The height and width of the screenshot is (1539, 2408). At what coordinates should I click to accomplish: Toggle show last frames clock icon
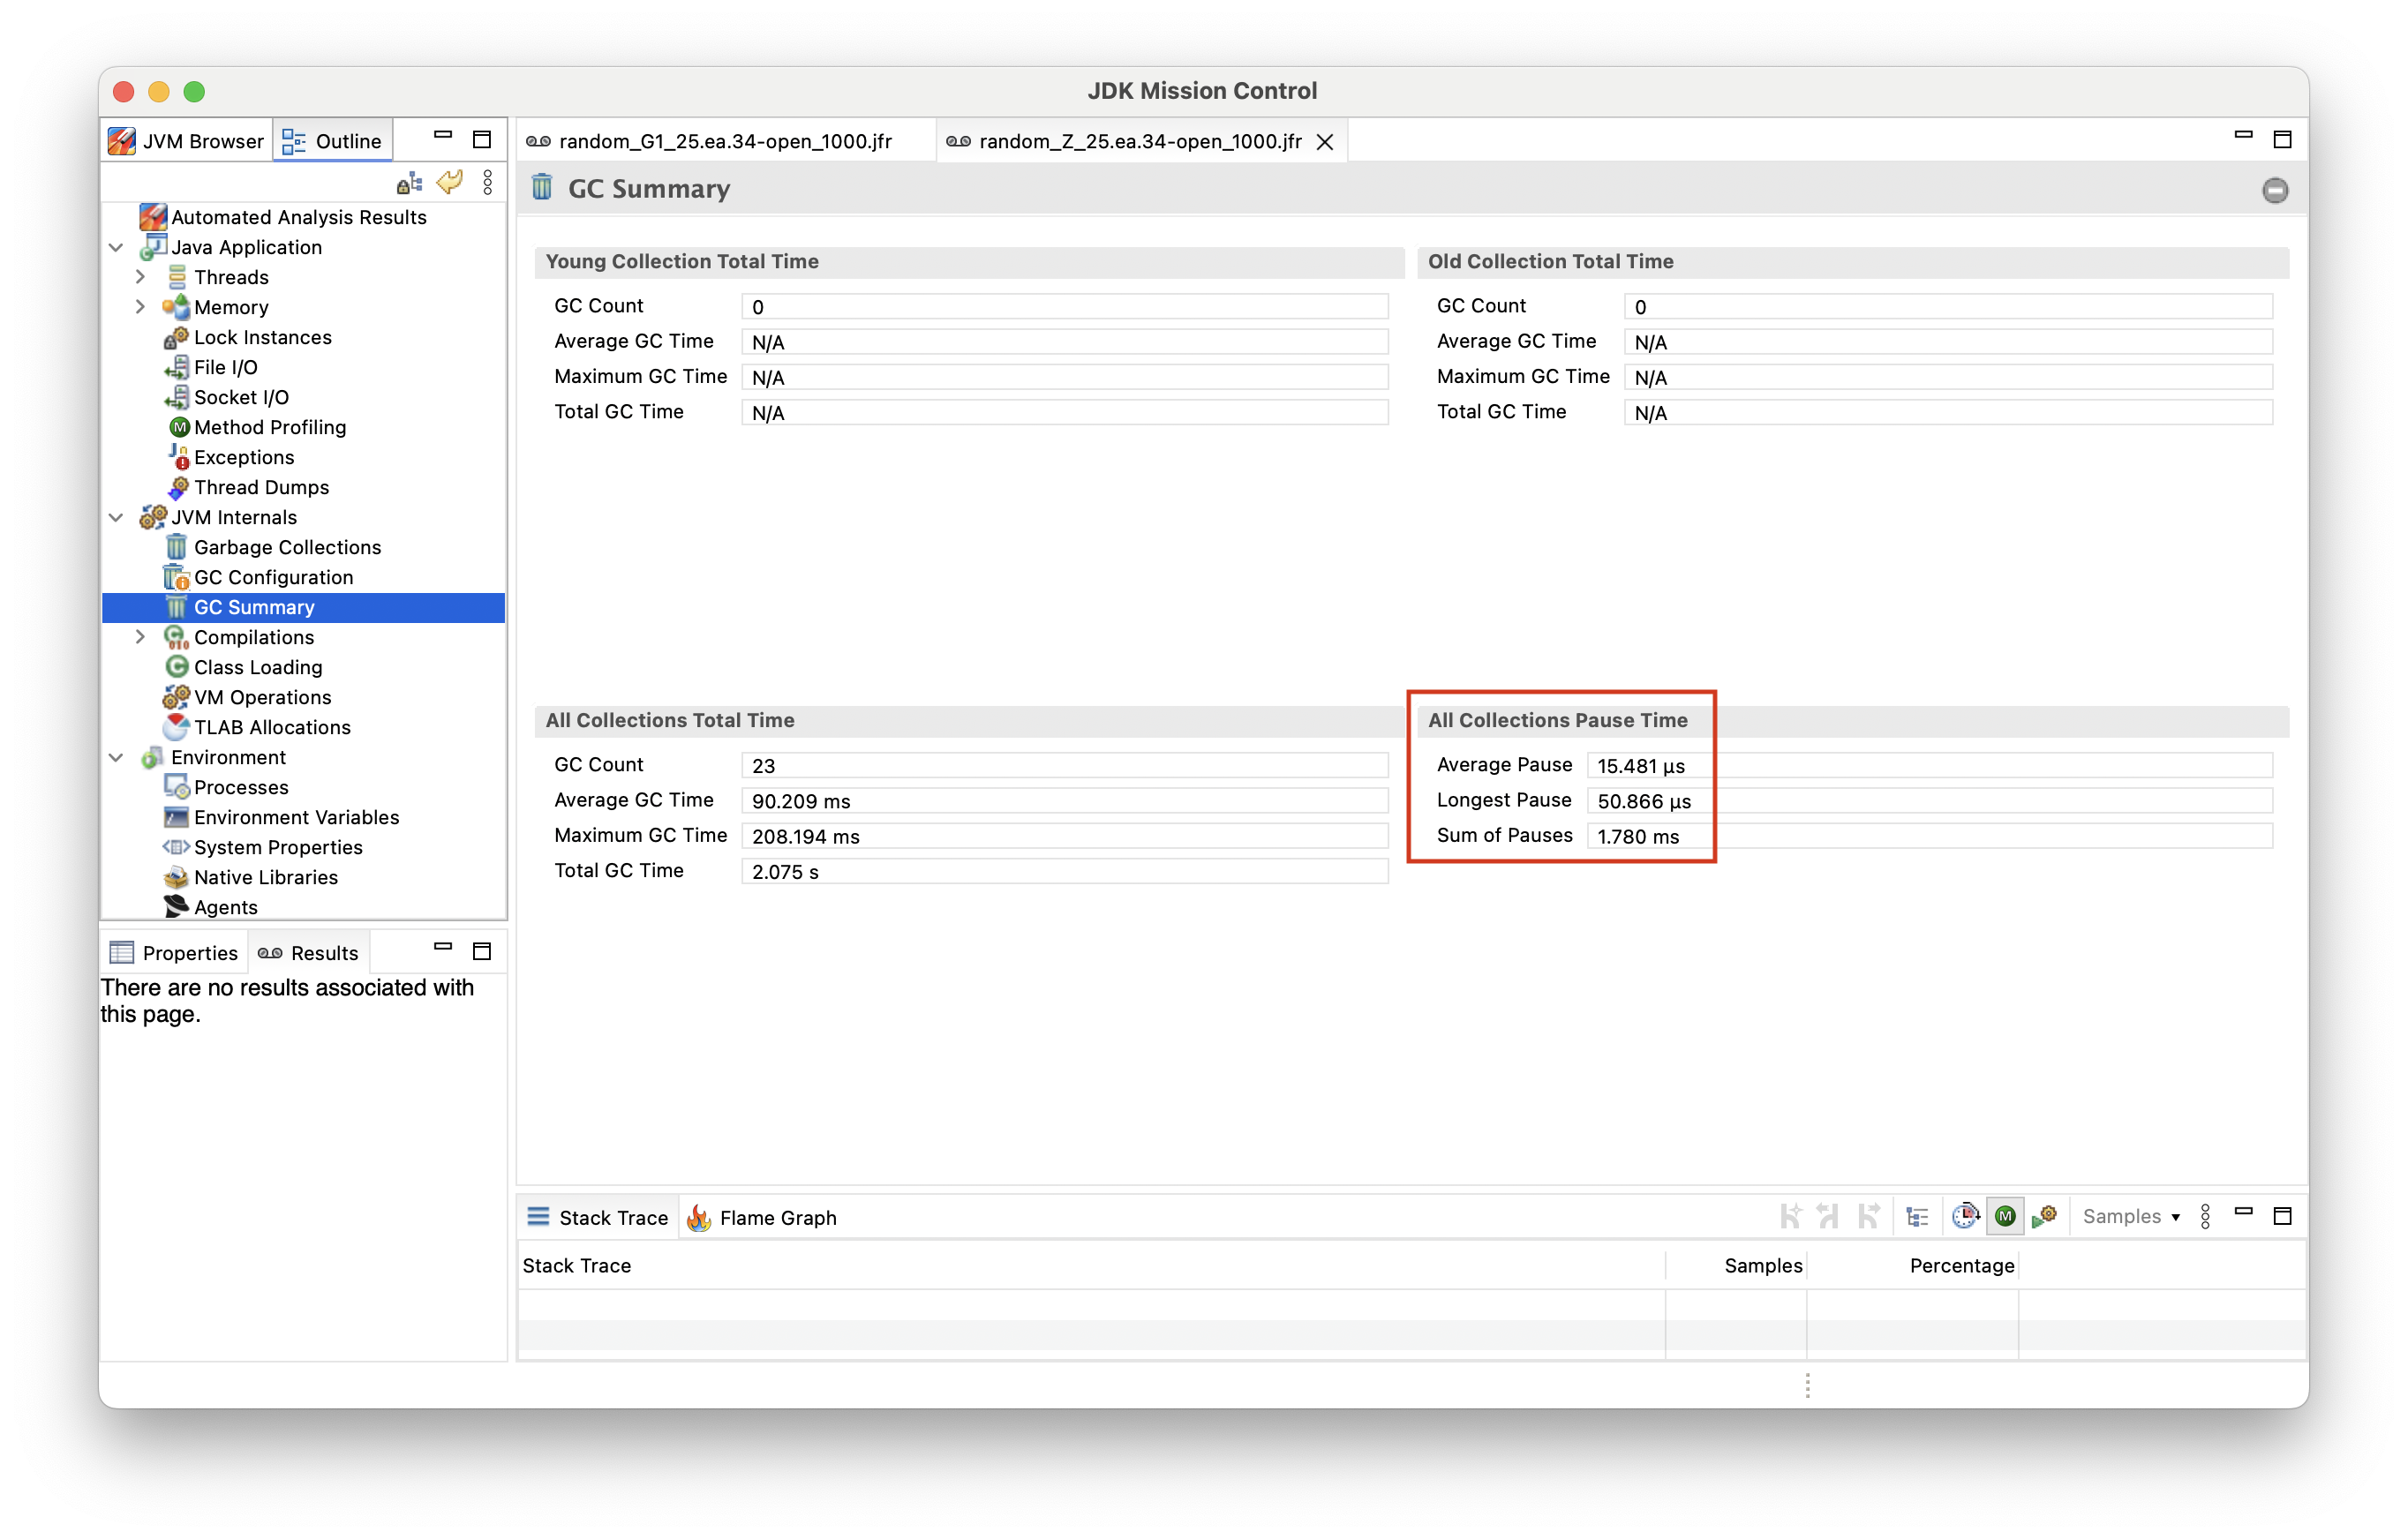(x=1965, y=1216)
